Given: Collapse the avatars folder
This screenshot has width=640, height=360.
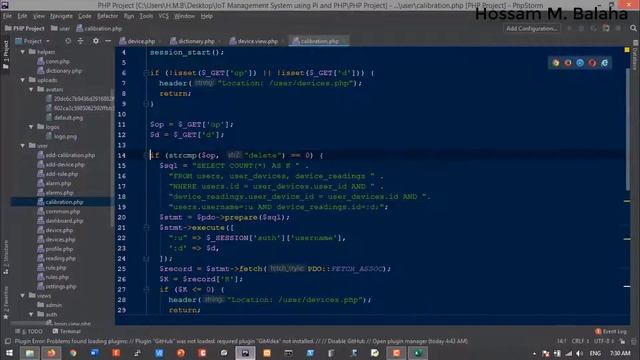Looking at the screenshot, I should 31,89.
